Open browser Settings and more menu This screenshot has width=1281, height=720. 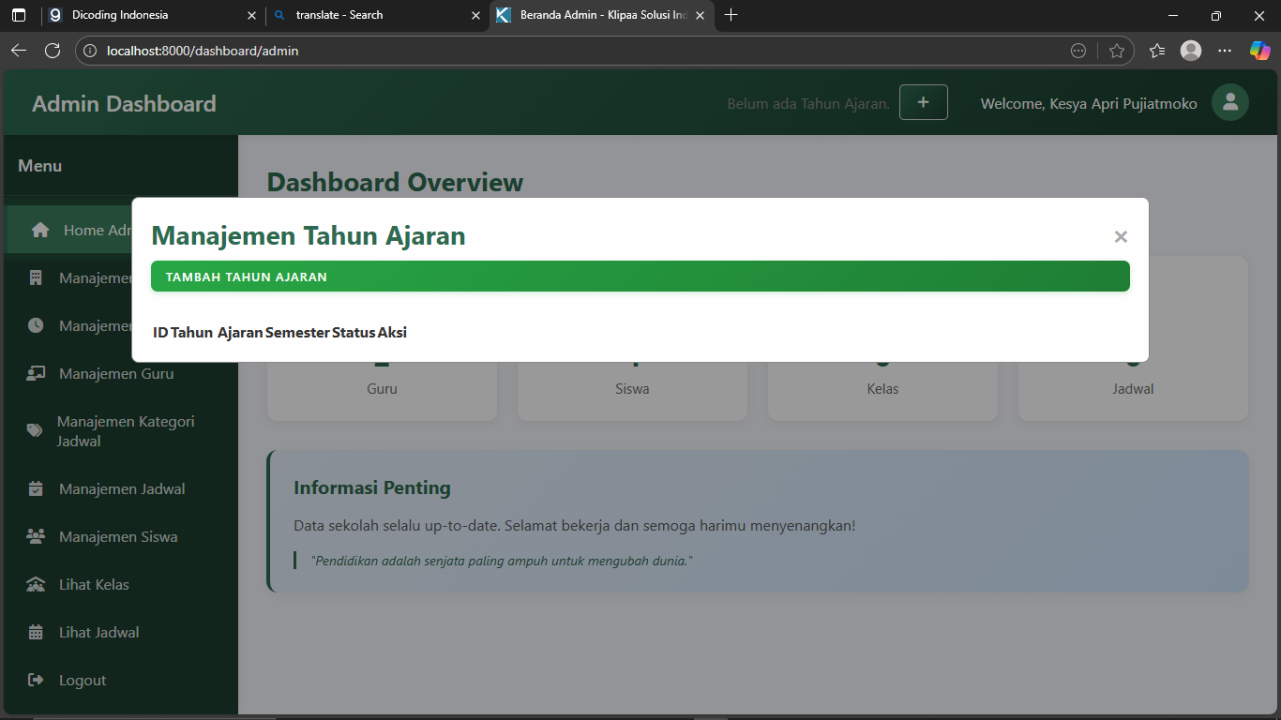(1224, 51)
